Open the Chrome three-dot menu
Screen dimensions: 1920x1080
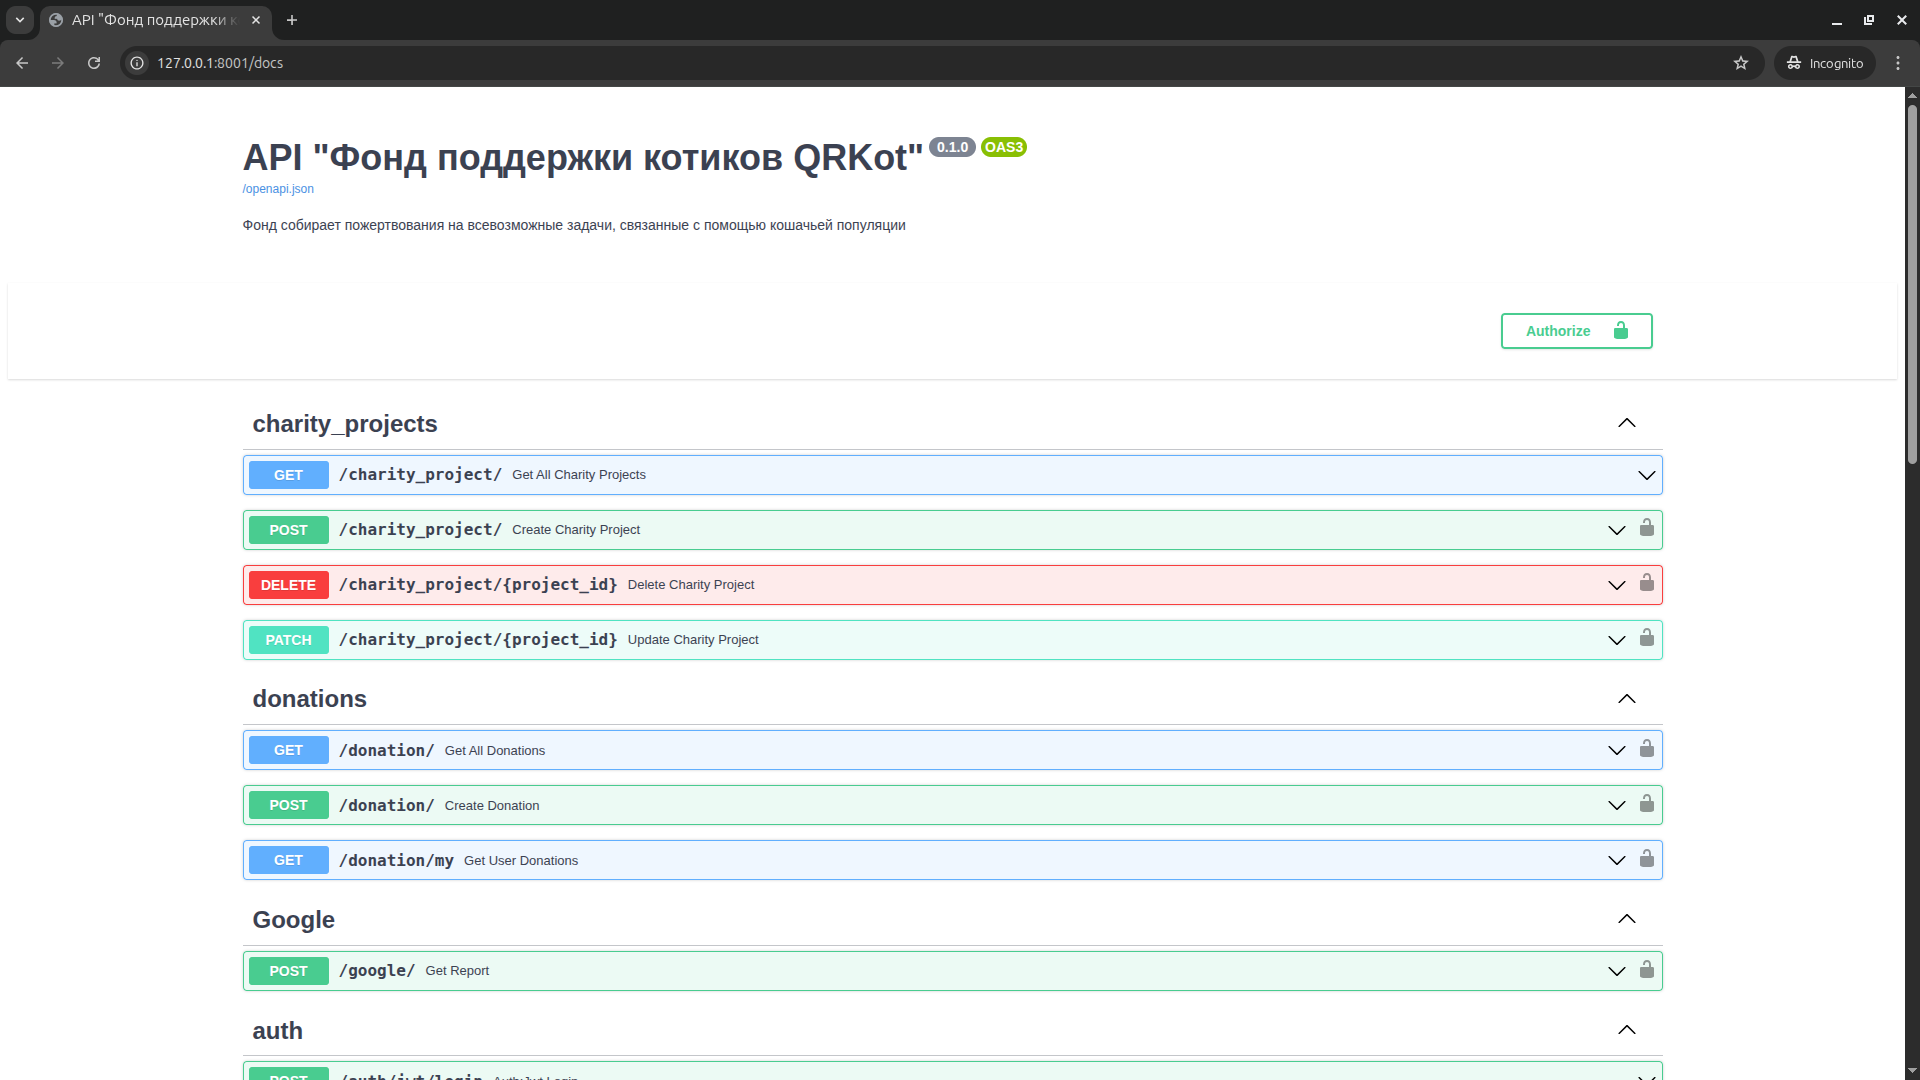1899,62
